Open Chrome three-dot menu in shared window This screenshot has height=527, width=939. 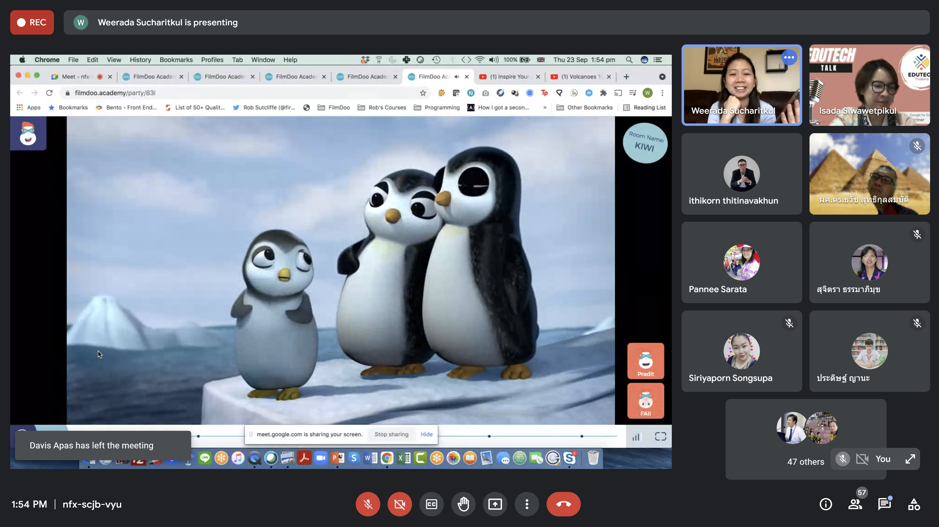(x=662, y=93)
